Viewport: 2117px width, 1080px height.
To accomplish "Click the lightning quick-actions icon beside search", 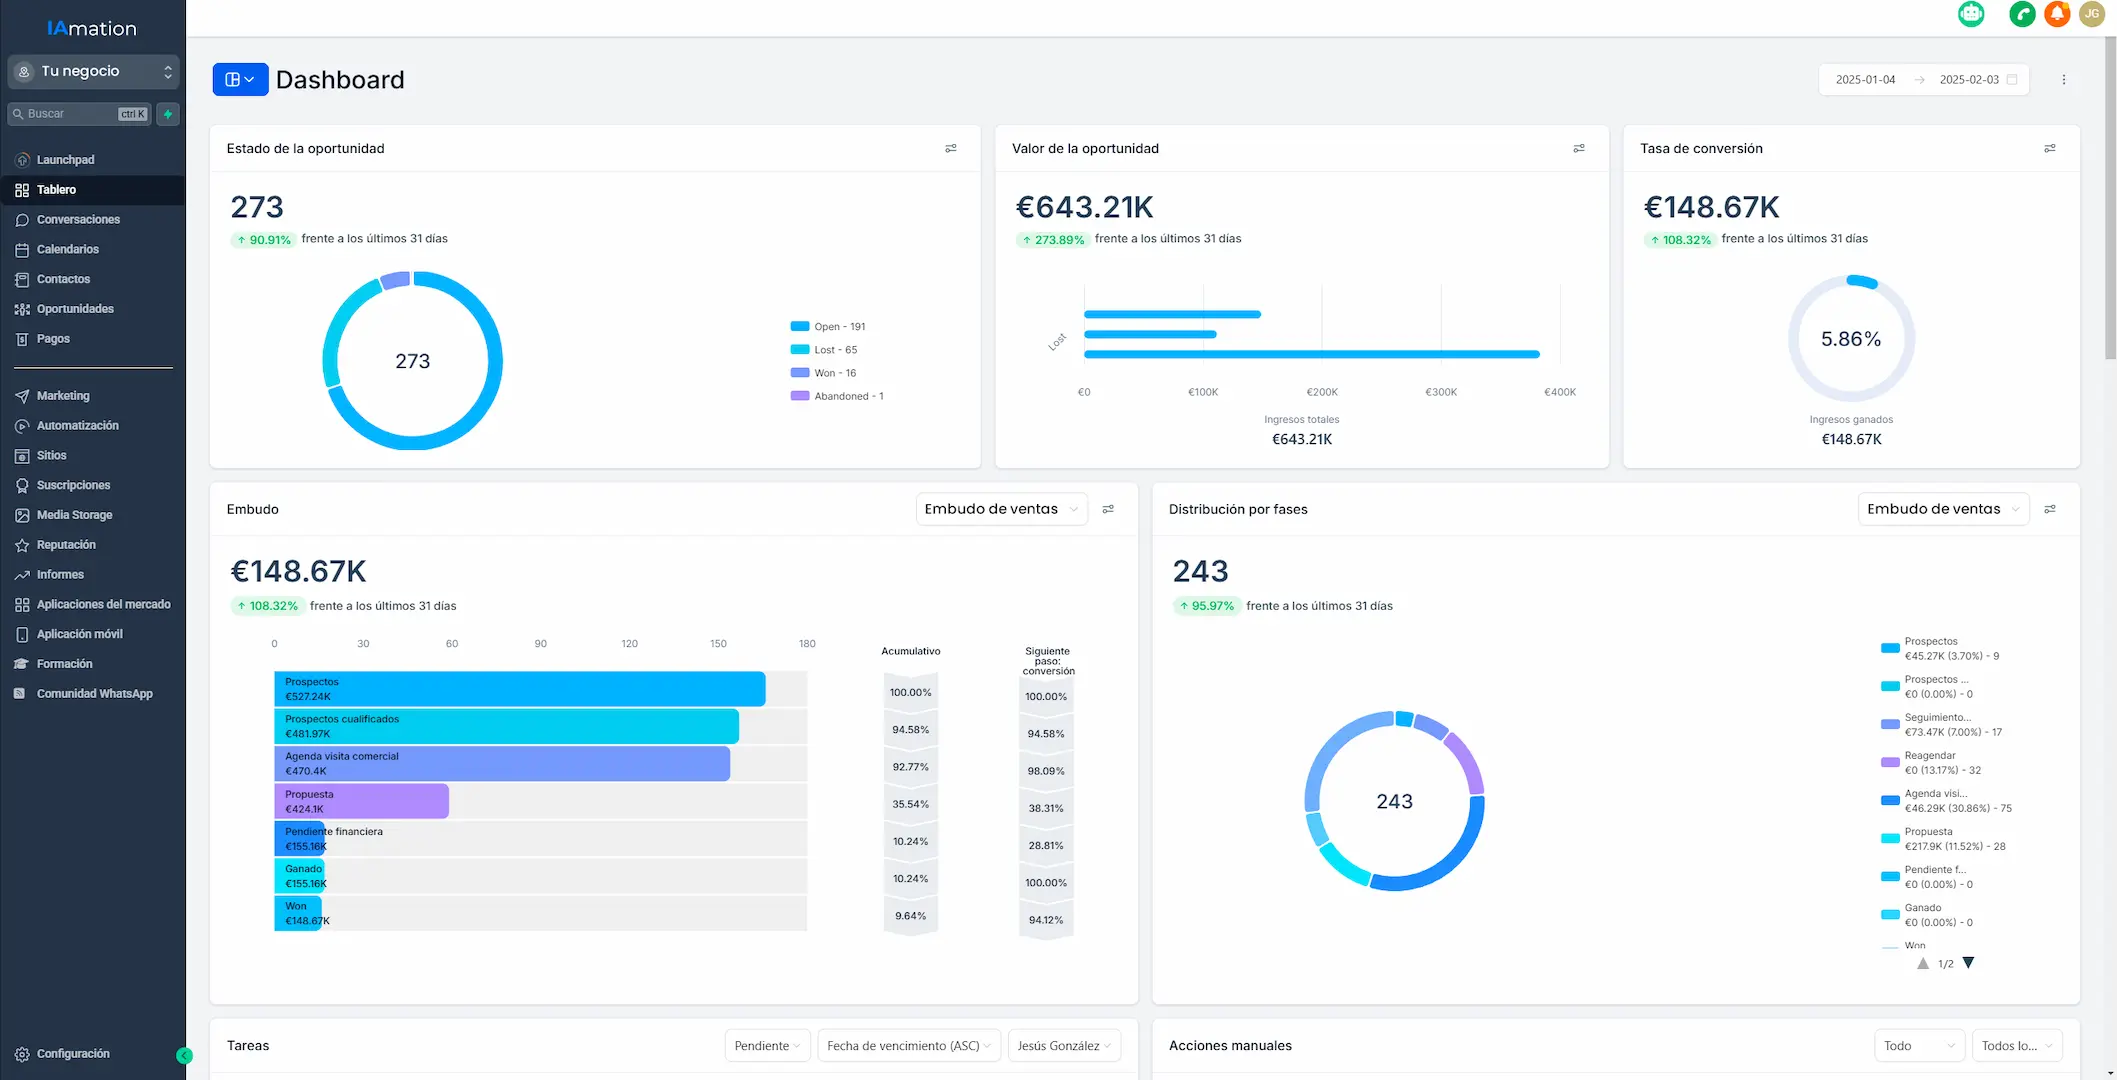I will [x=168, y=114].
